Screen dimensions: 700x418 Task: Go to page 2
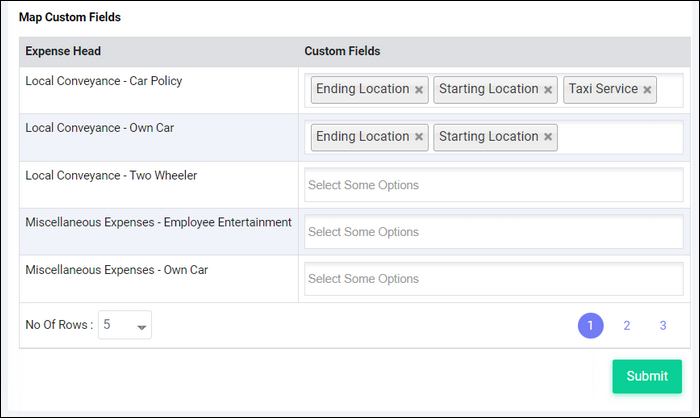click(627, 326)
